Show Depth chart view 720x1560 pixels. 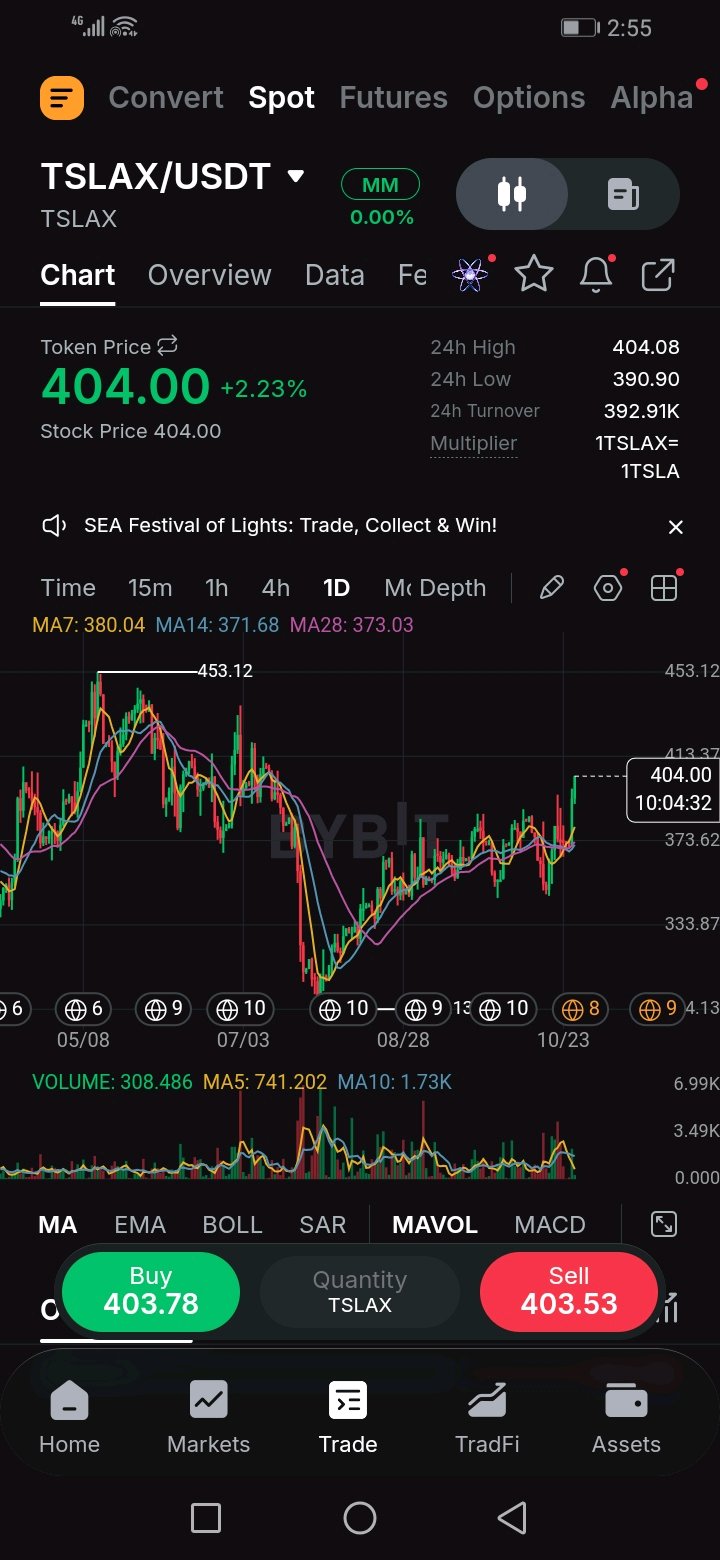click(453, 588)
